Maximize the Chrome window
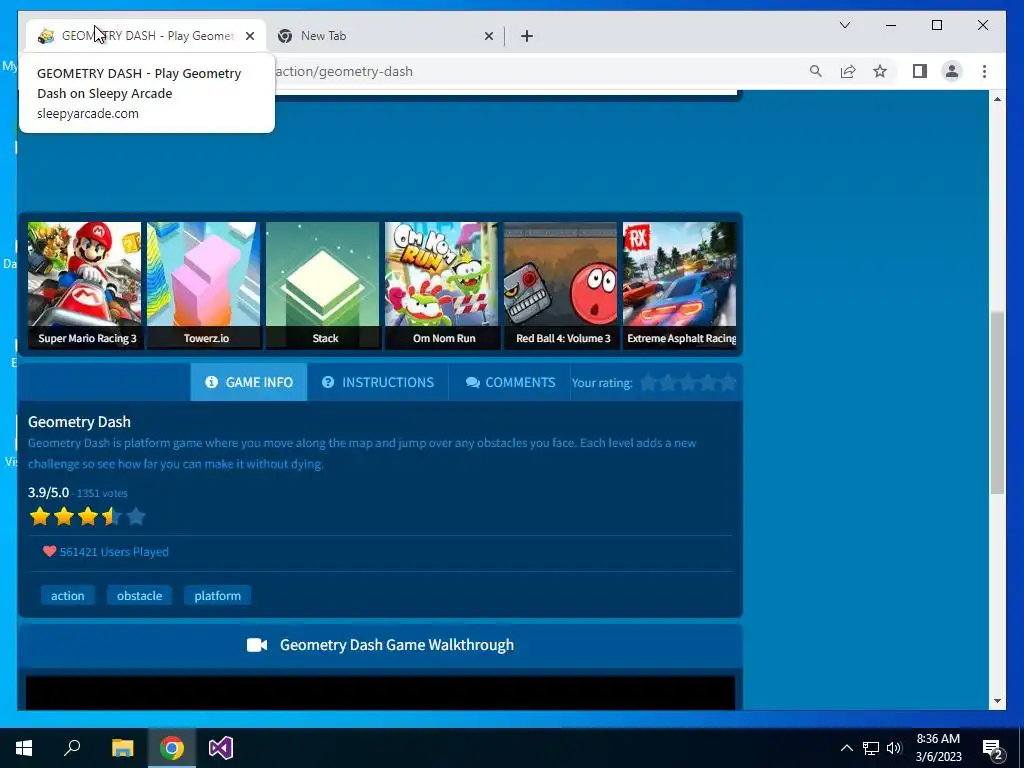The image size is (1024, 768). coord(936,25)
